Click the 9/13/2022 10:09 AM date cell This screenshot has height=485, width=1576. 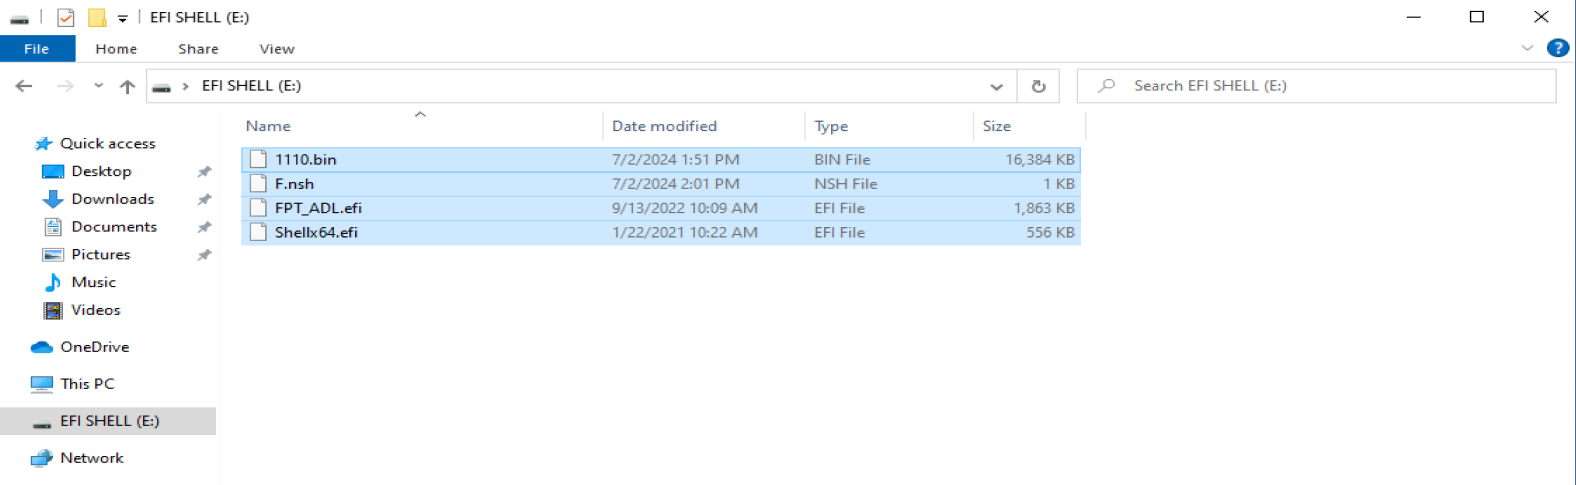pos(684,208)
